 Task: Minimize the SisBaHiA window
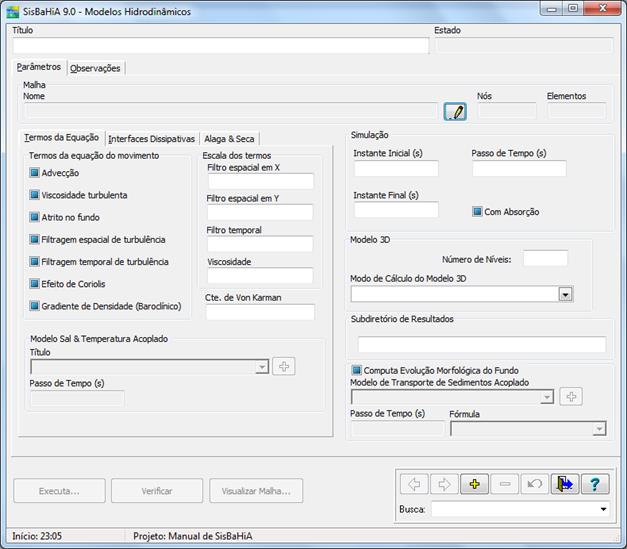click(552, 9)
